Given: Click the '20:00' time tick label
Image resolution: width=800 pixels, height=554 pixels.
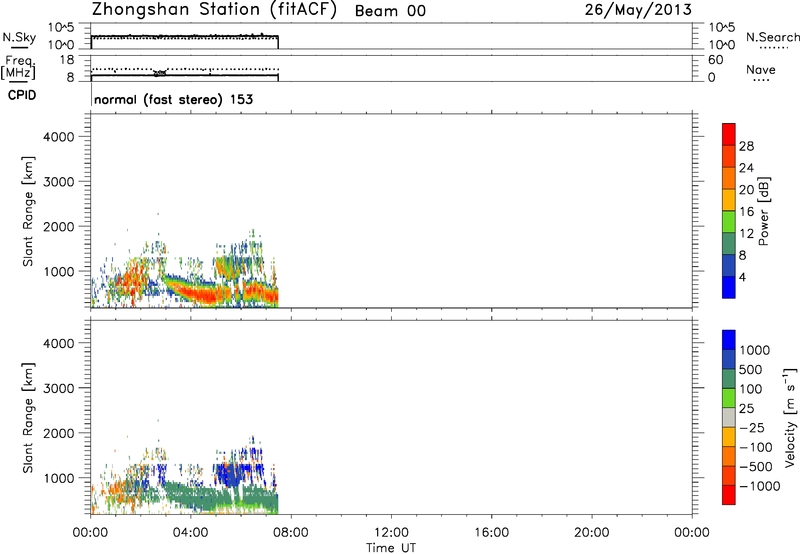Looking at the screenshot, I should click(x=591, y=533).
